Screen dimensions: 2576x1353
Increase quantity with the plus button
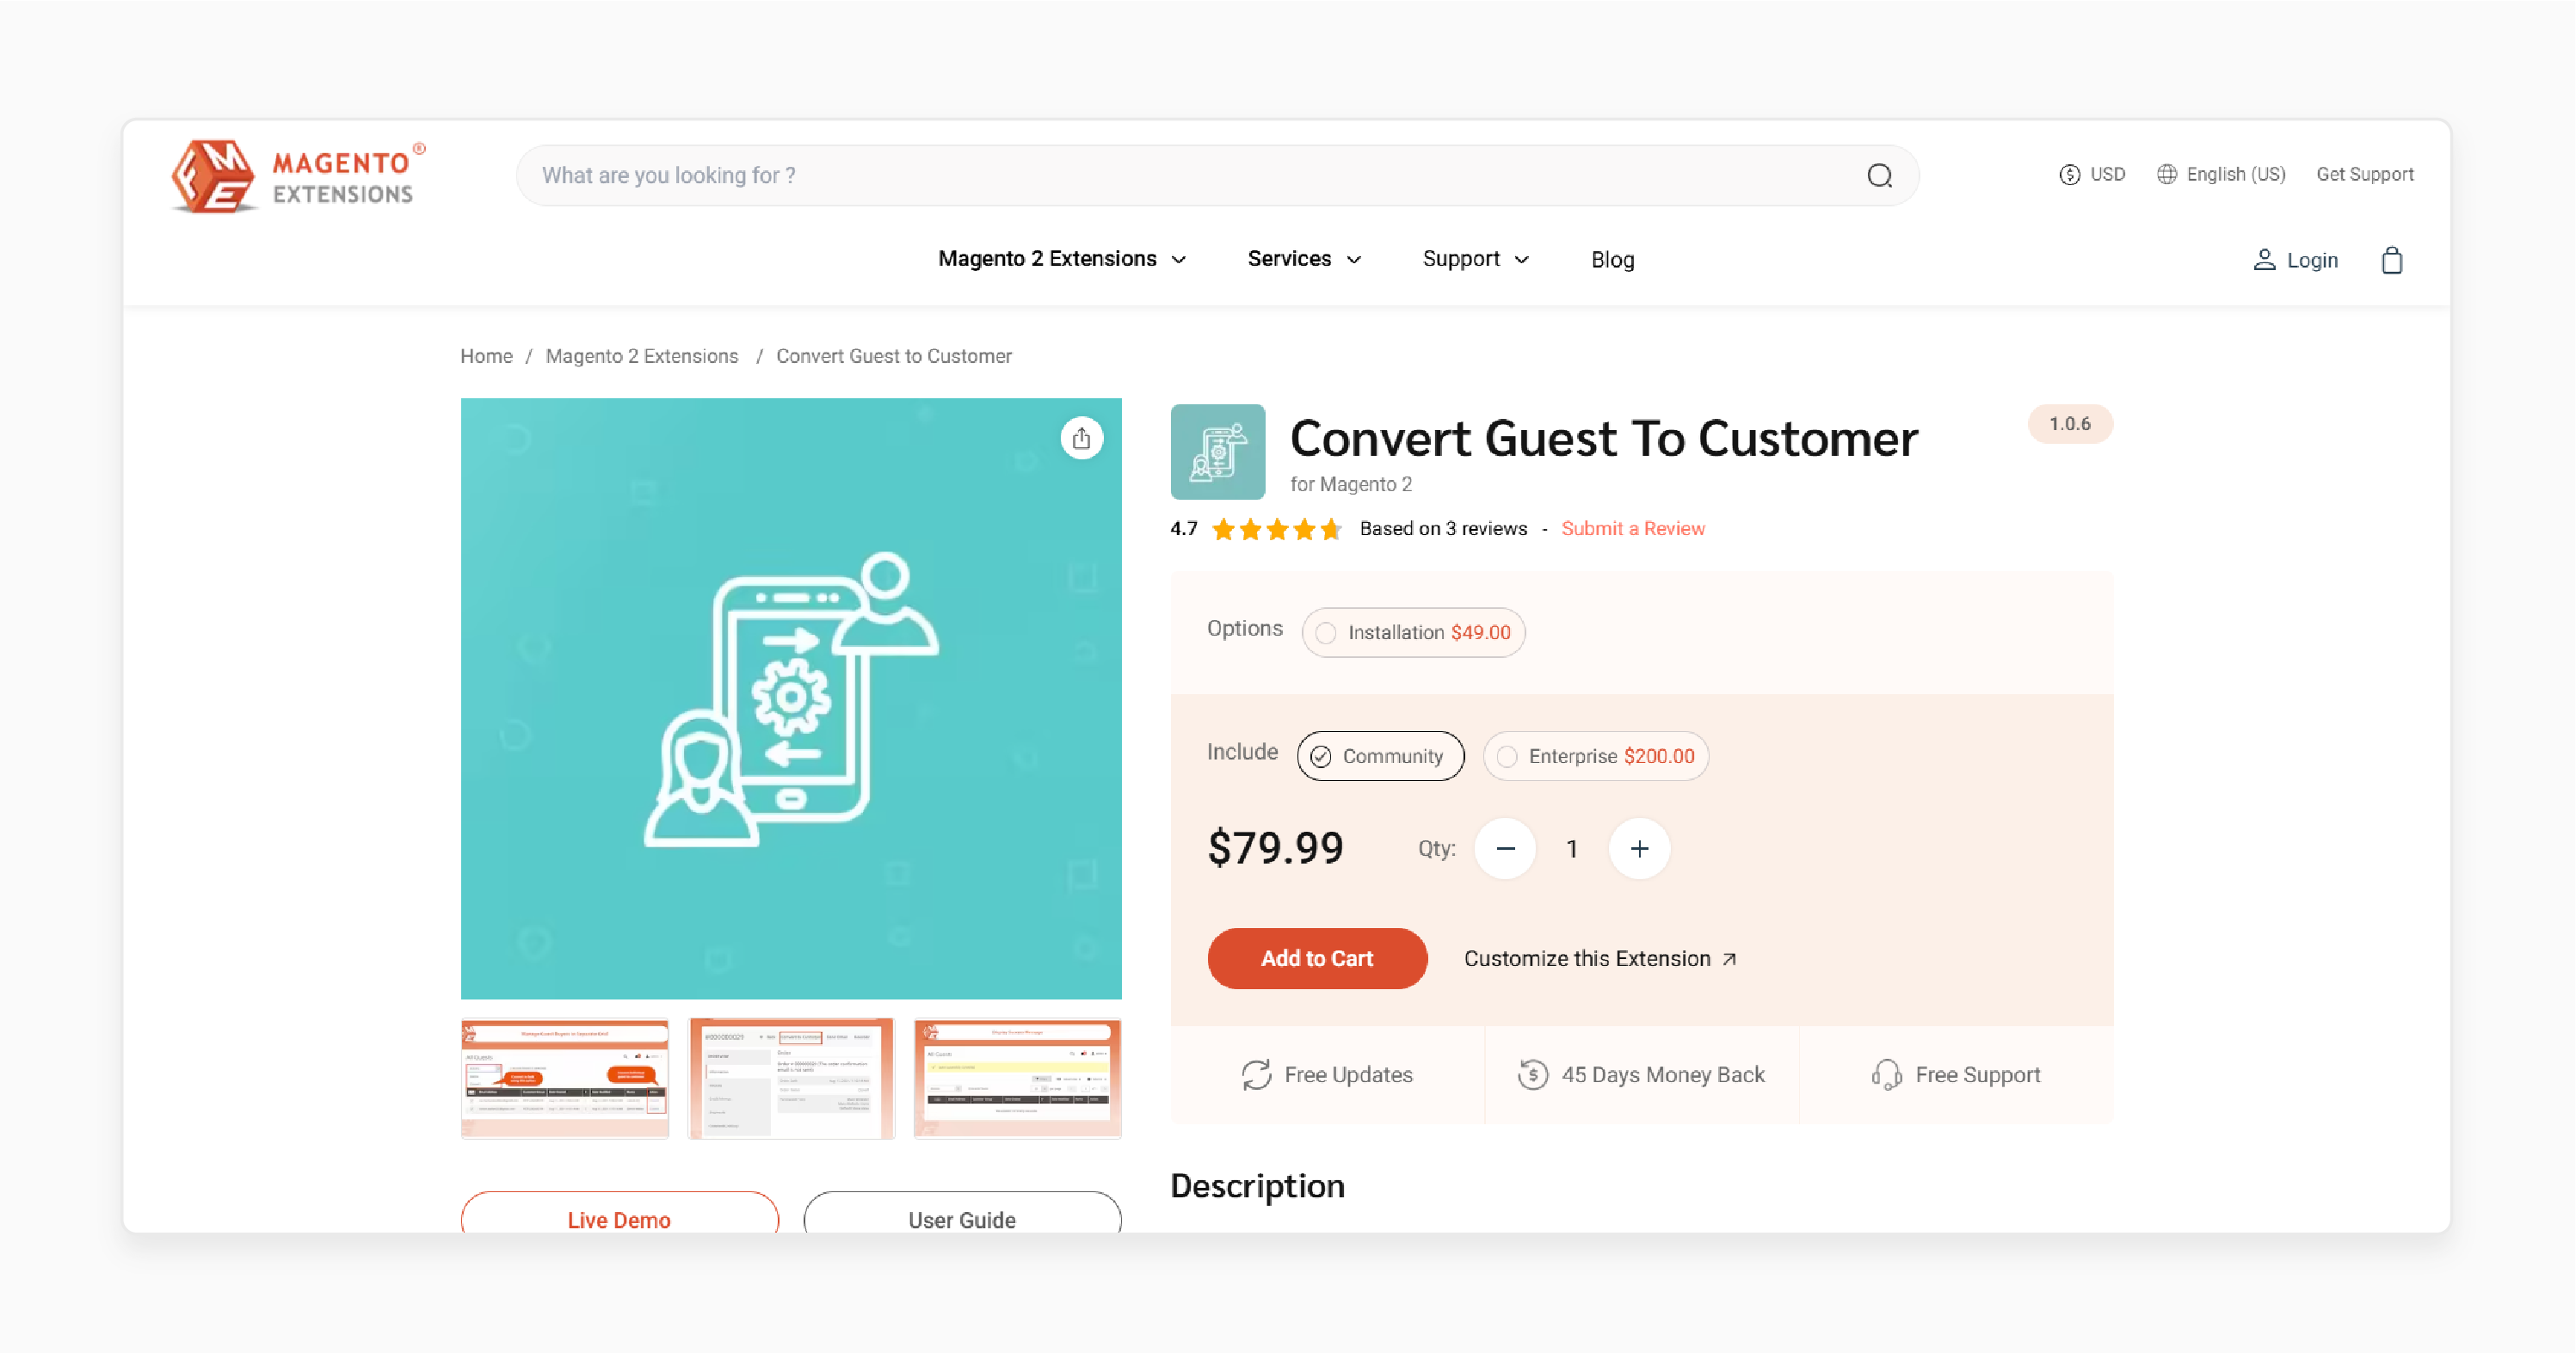(1639, 849)
